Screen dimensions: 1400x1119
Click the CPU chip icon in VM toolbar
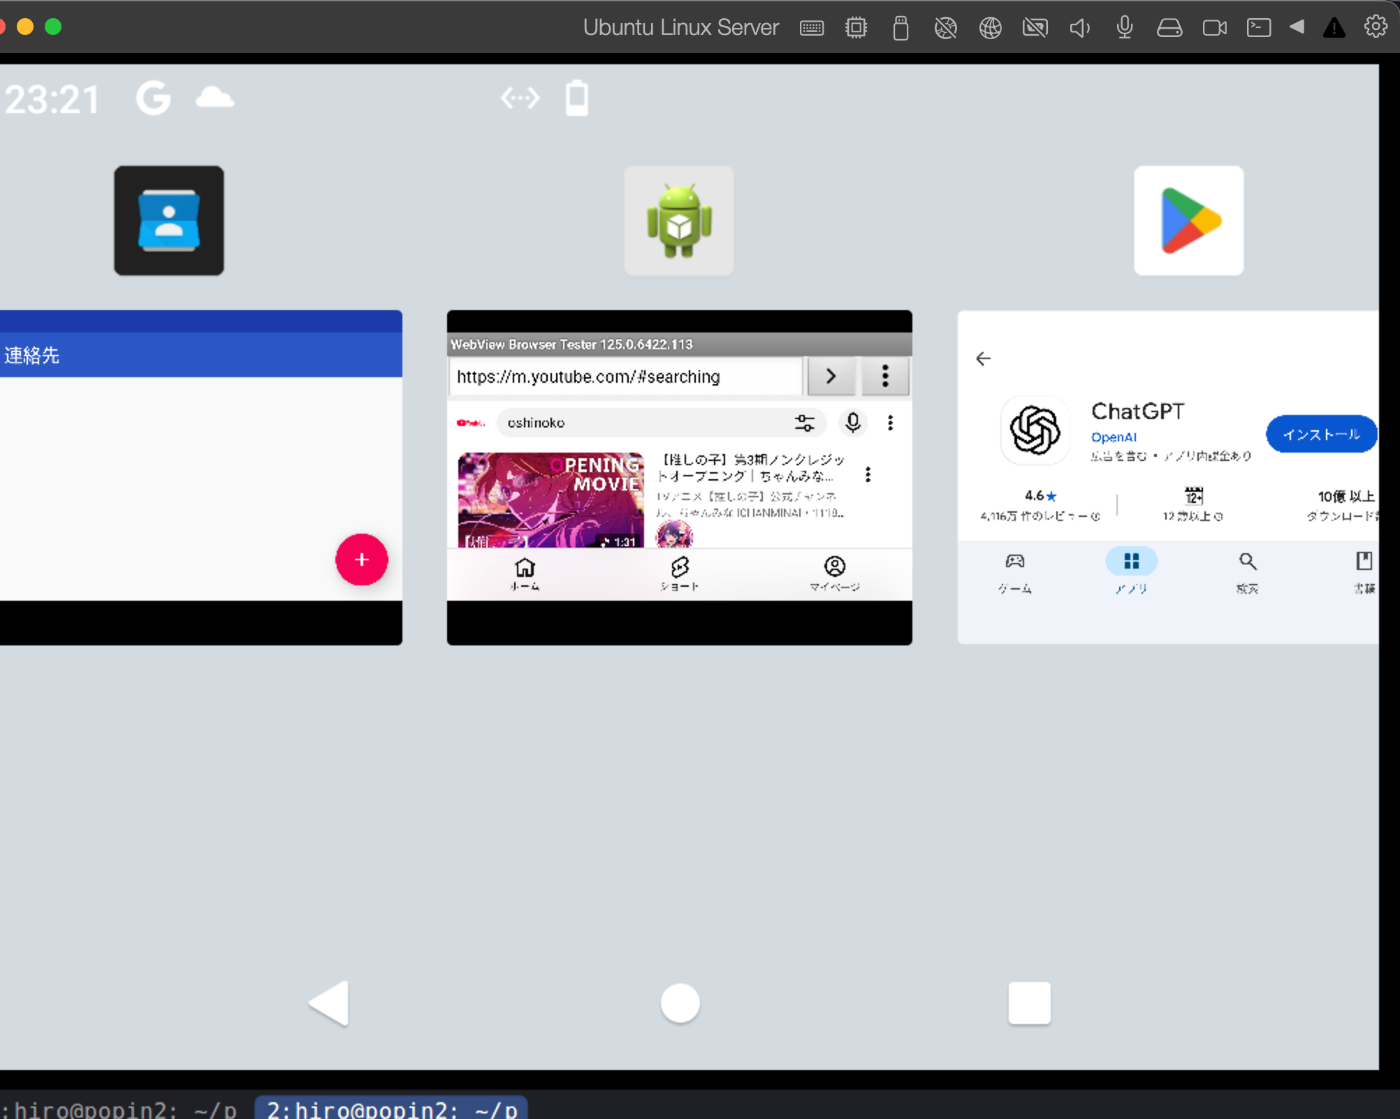pyautogui.click(x=856, y=28)
